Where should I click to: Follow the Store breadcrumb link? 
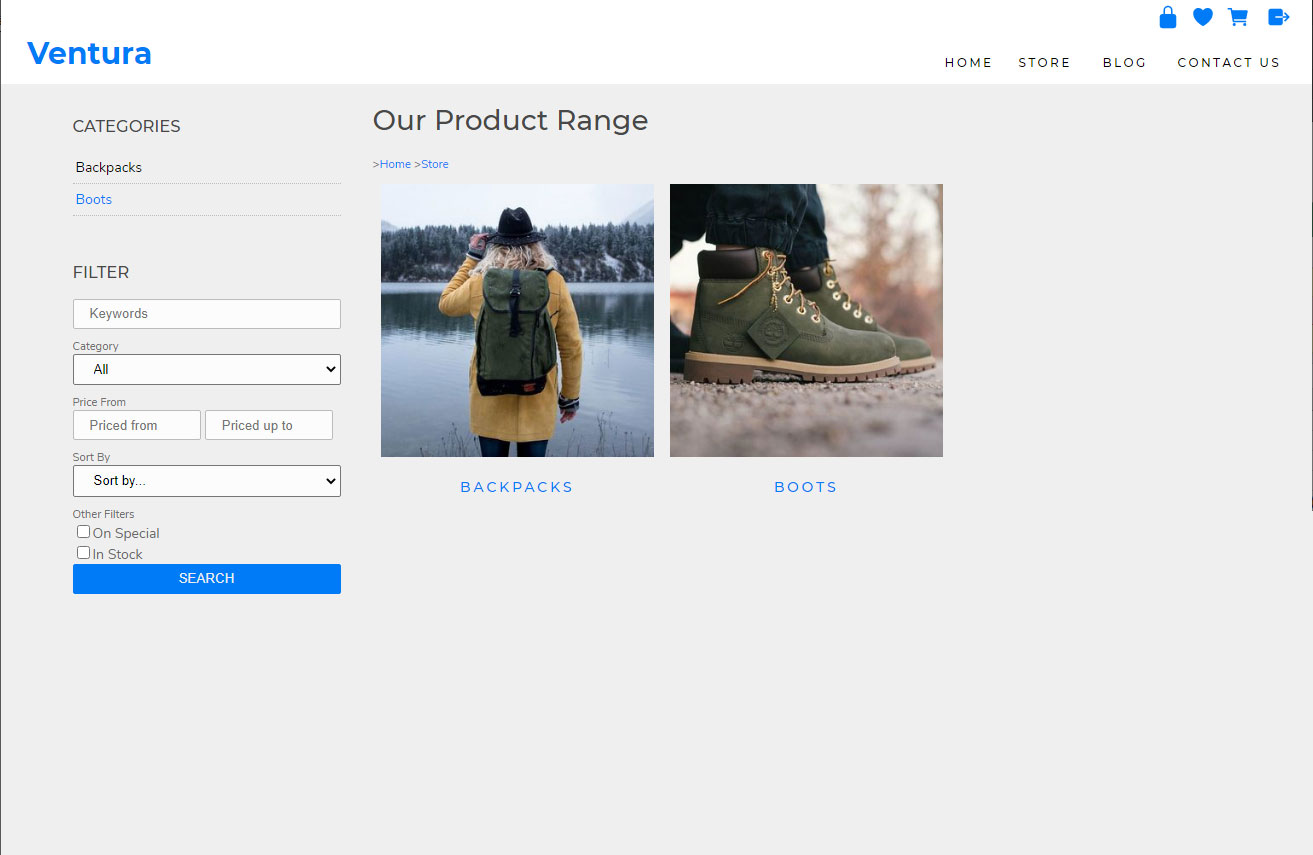pyautogui.click(x=435, y=164)
